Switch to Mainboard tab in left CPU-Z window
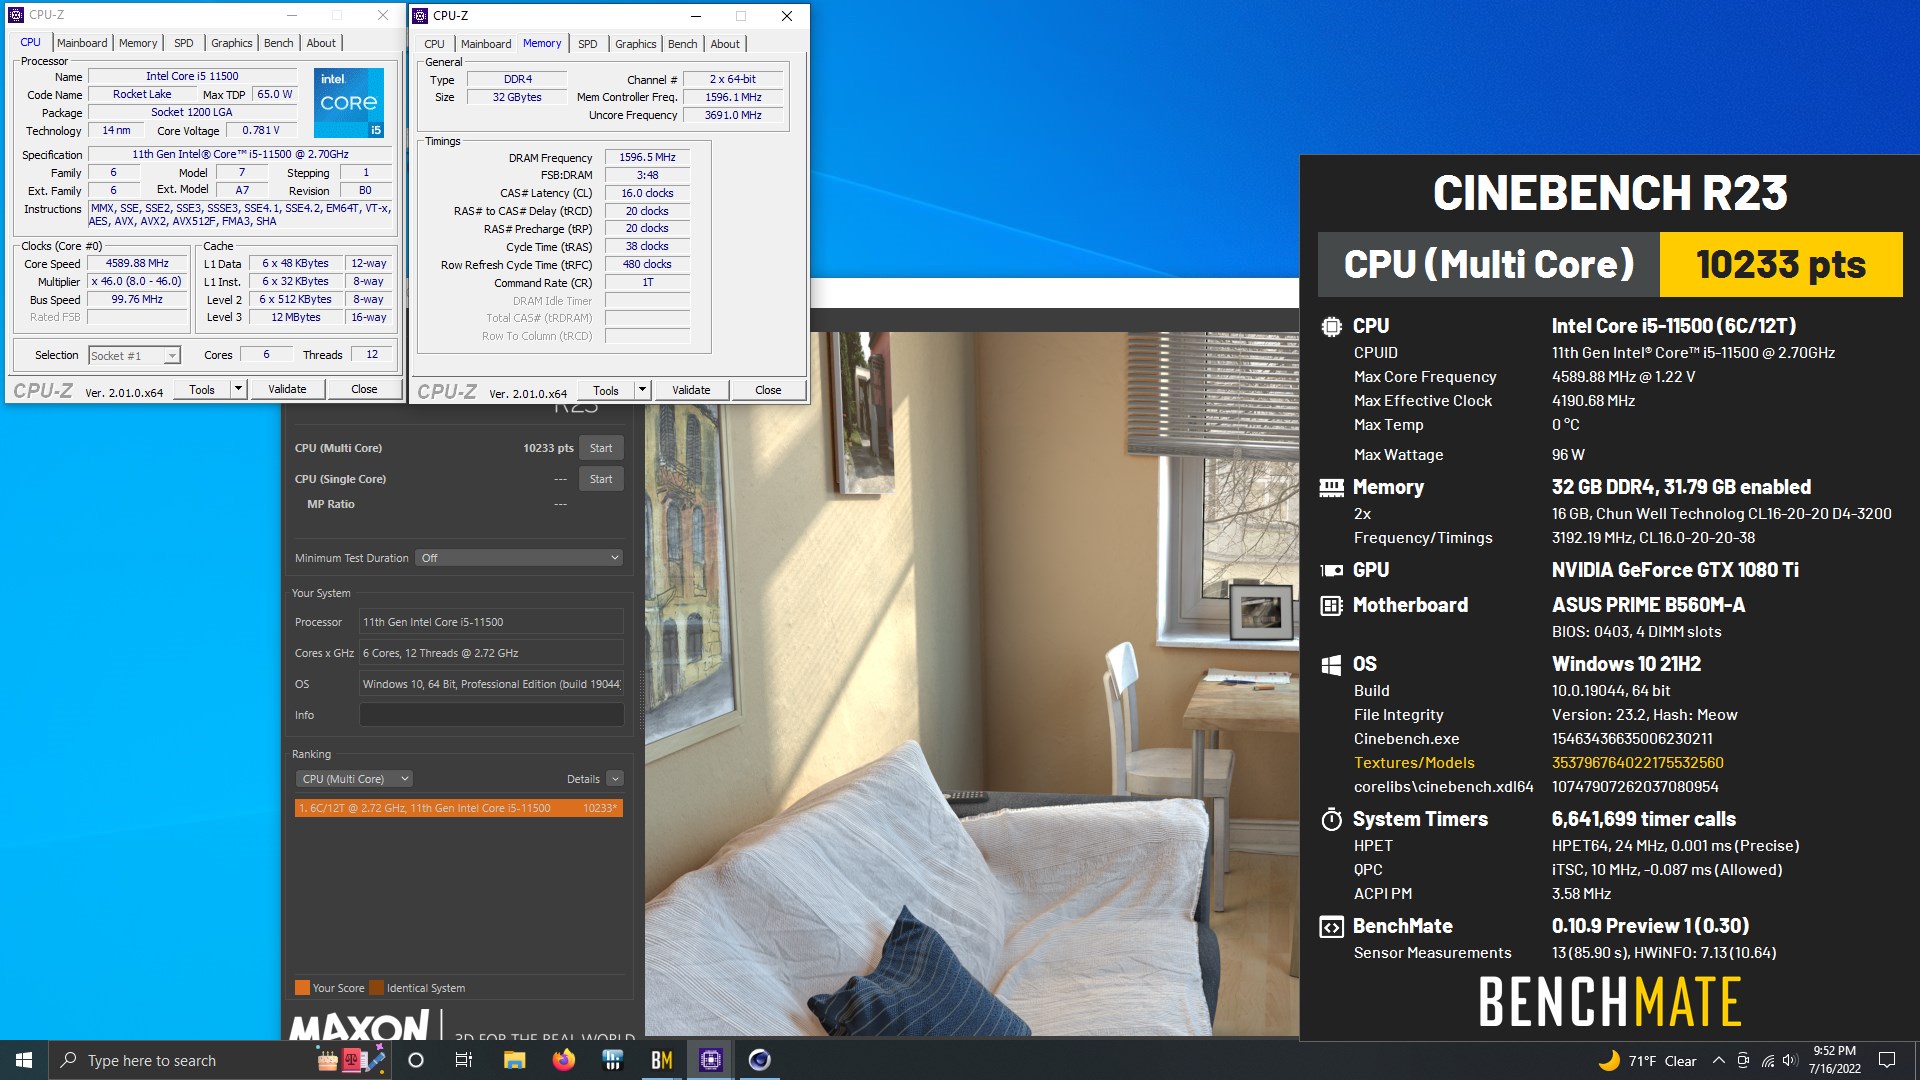Image resolution: width=1920 pixels, height=1080 pixels. point(82,43)
